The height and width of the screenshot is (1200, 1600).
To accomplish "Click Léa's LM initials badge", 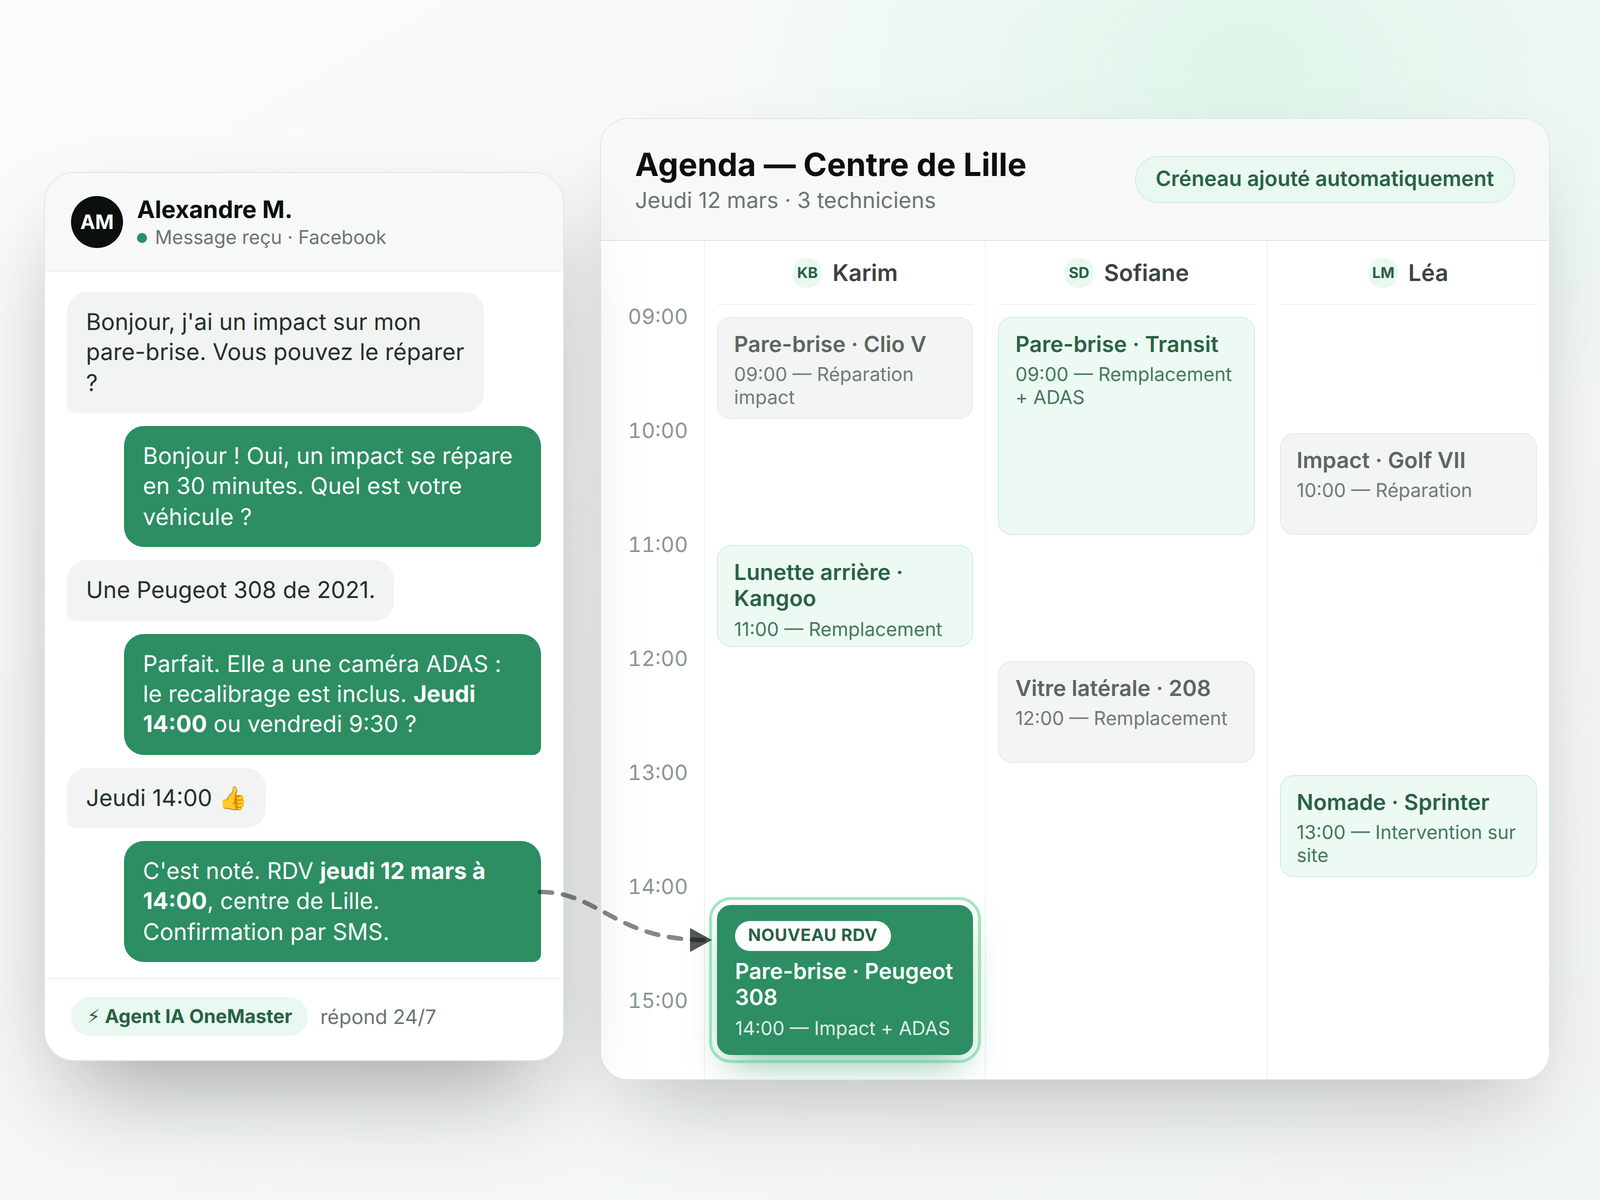I will 1383,273.
